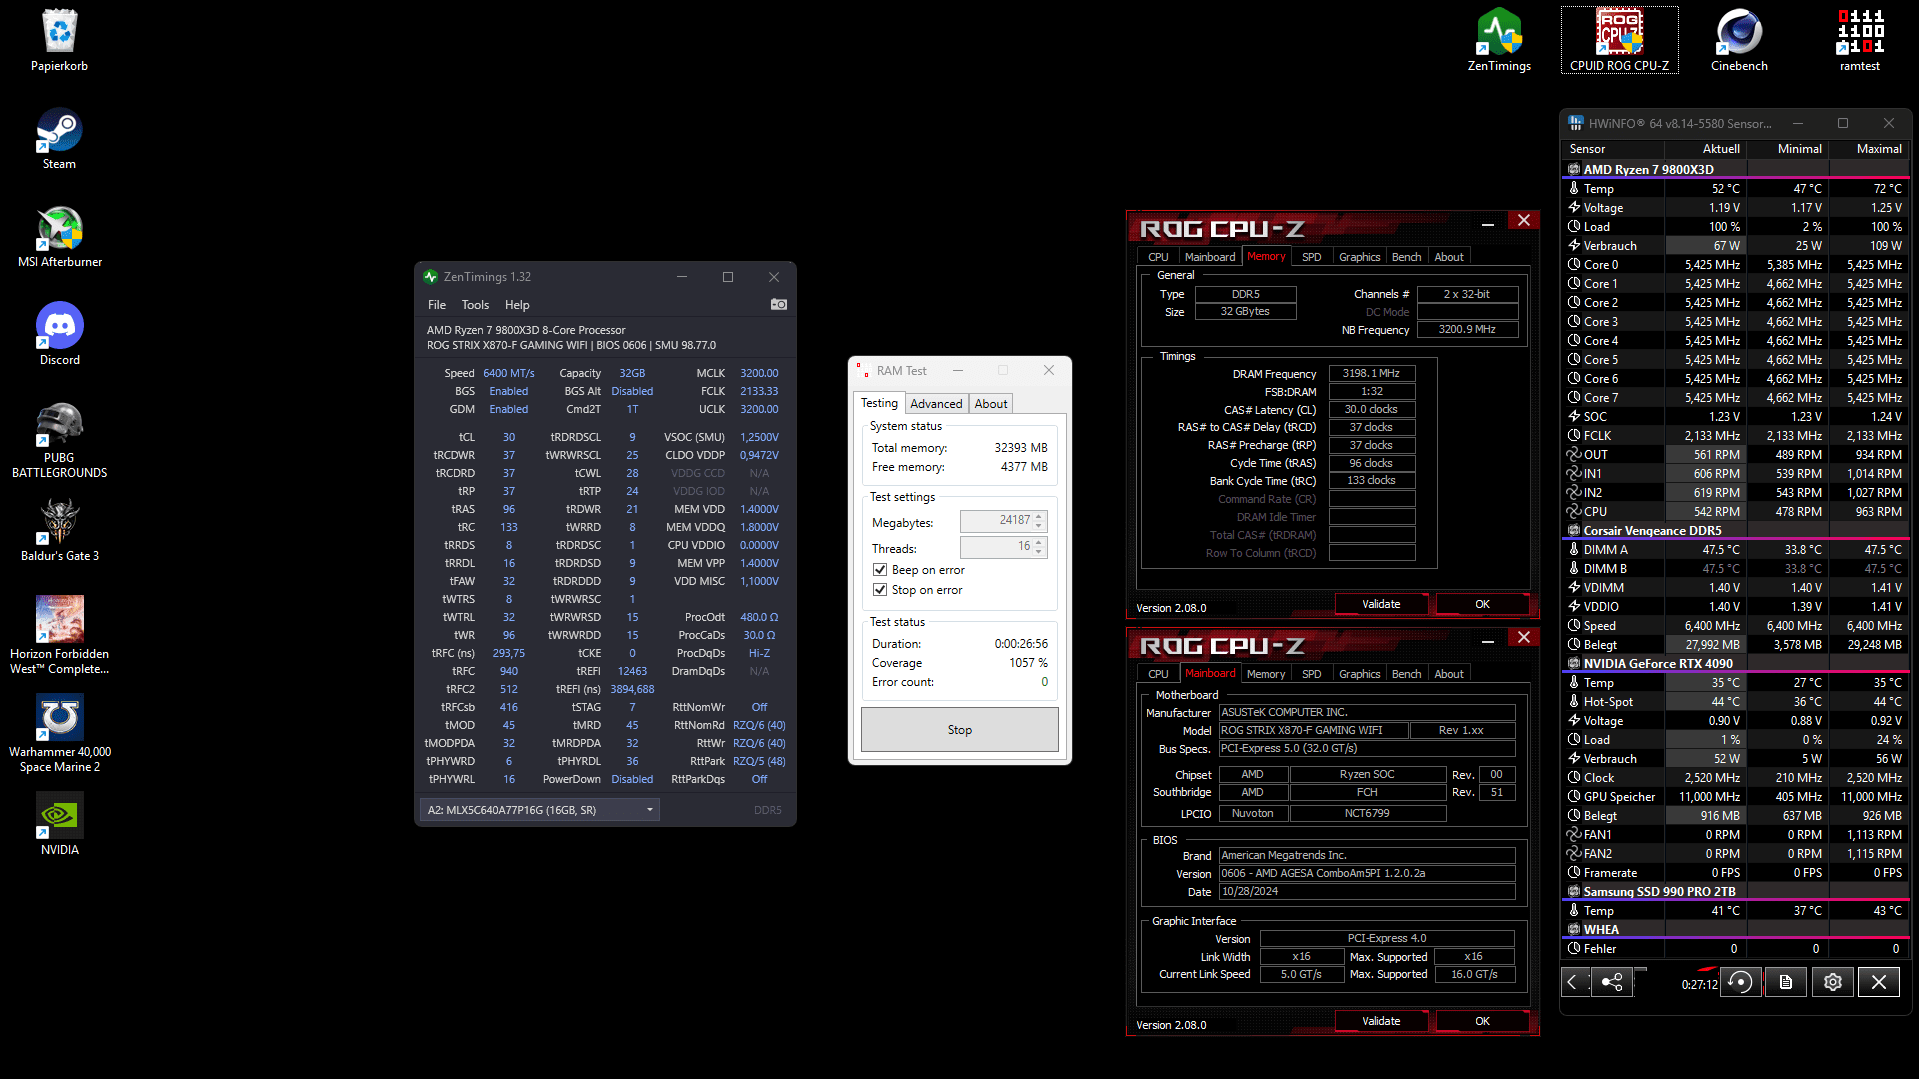The width and height of the screenshot is (1919, 1079).
Task: Take a screenshot with the ZenTimings camera icon
Action: (779, 304)
